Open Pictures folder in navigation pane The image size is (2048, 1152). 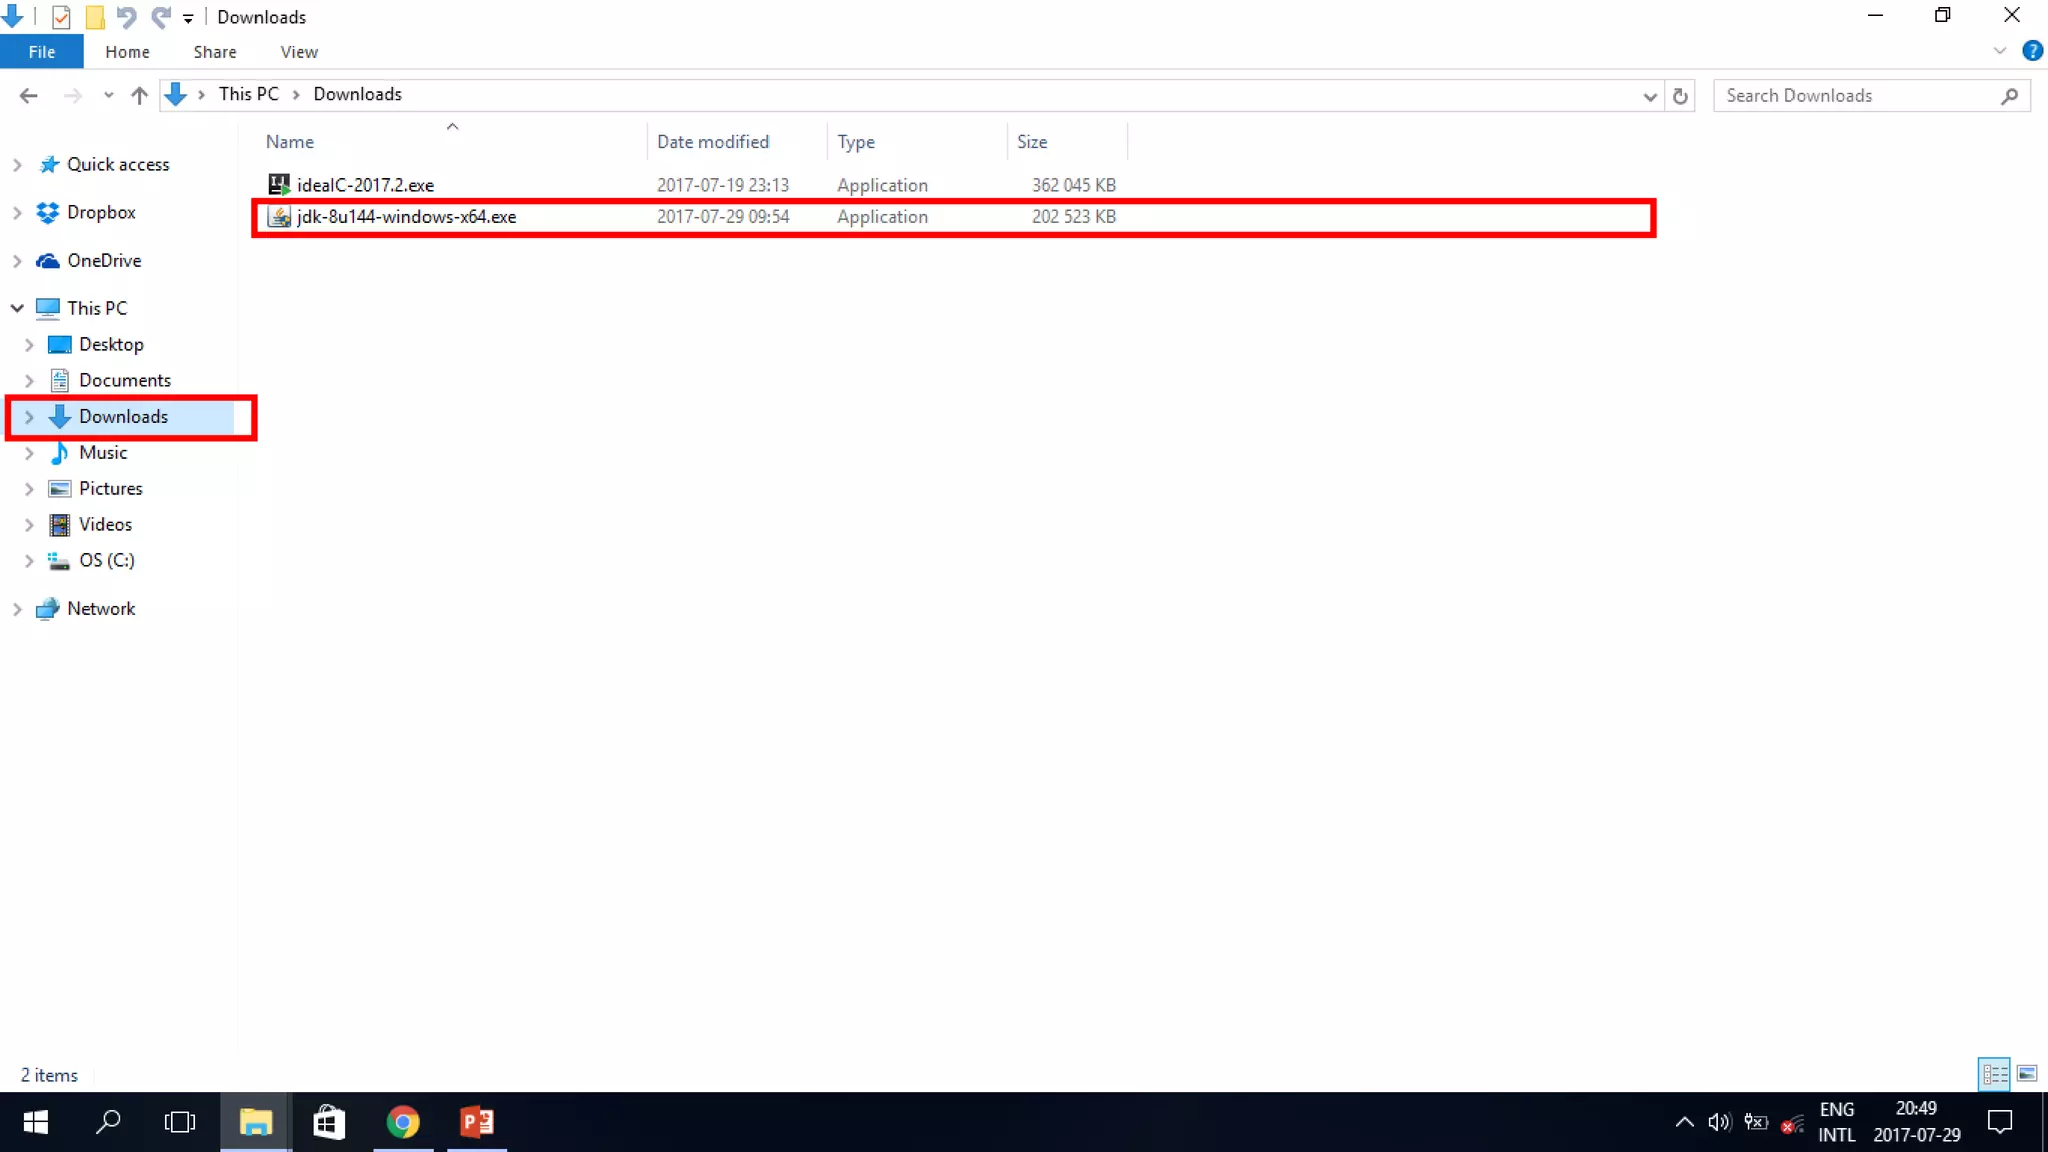coord(110,488)
